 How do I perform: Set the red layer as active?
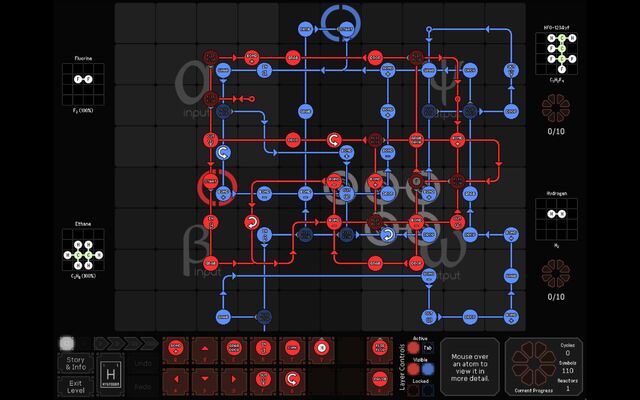pos(413,348)
